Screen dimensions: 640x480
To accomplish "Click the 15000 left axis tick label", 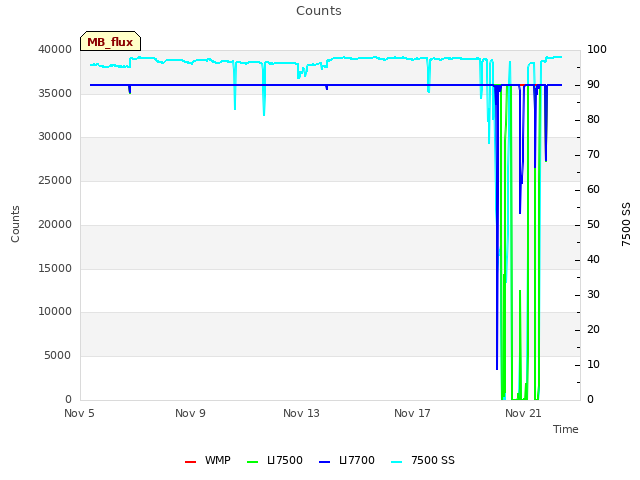I will coord(55,269).
